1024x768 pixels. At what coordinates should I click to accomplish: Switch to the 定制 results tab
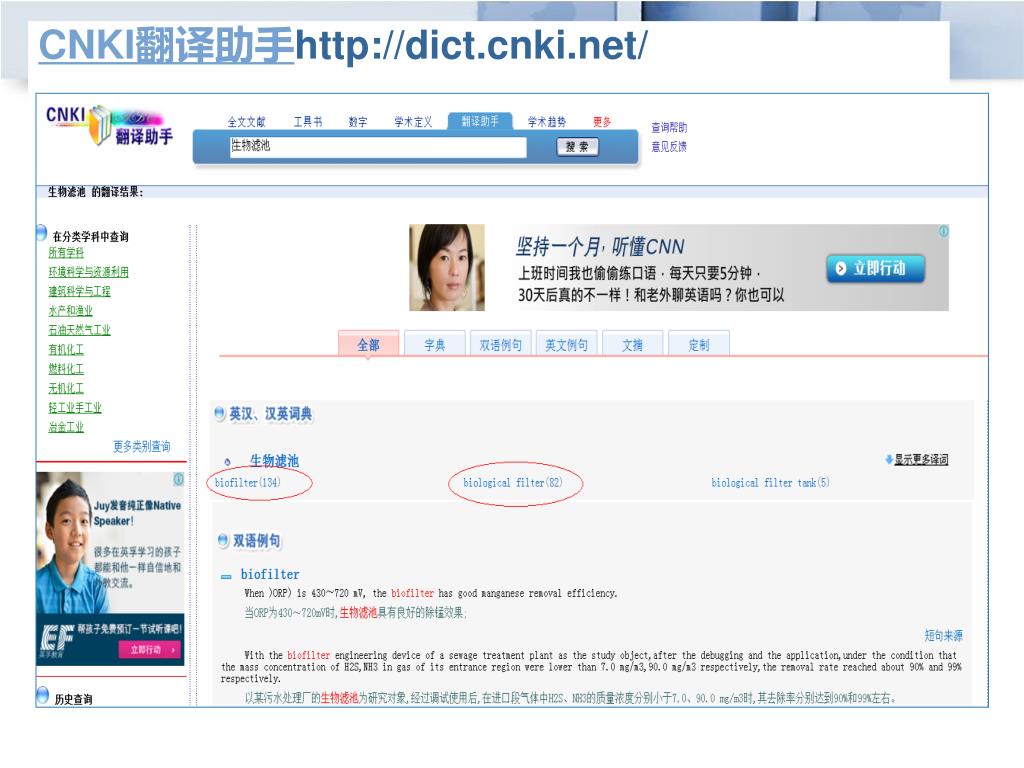(x=699, y=344)
